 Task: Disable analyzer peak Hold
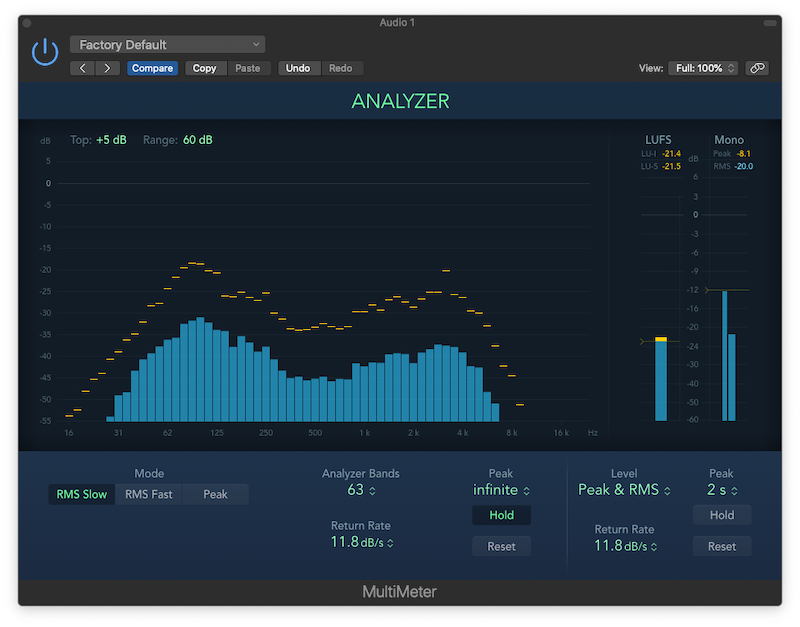point(502,515)
